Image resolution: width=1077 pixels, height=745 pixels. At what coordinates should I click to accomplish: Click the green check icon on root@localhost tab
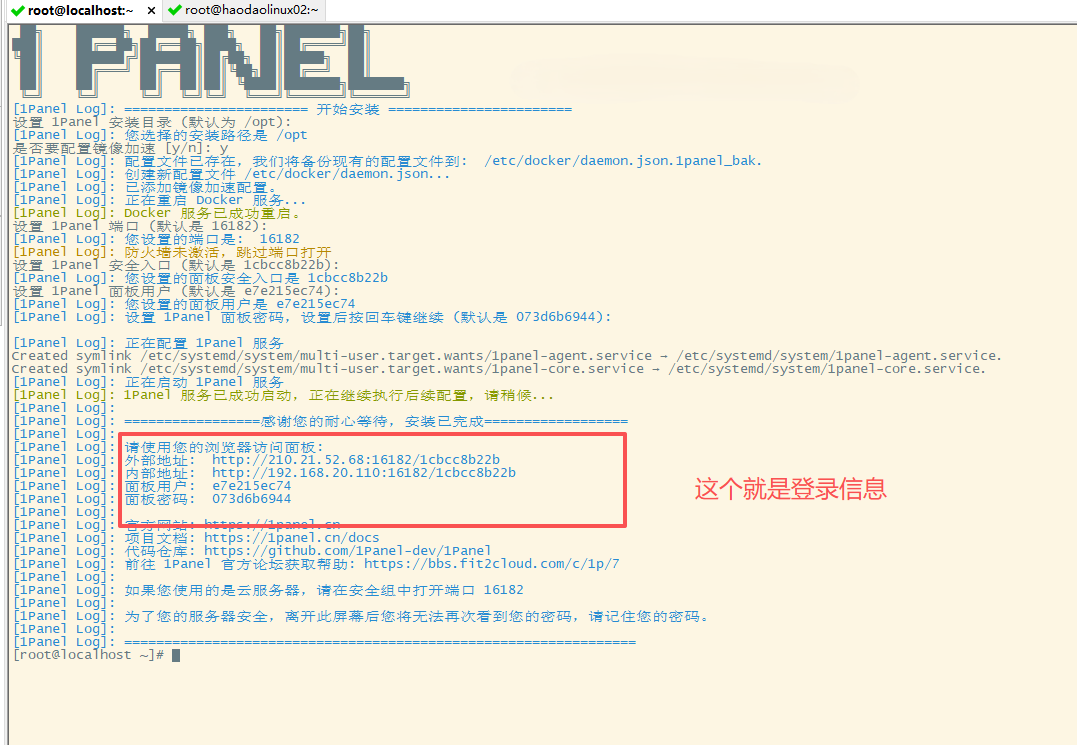(18, 10)
